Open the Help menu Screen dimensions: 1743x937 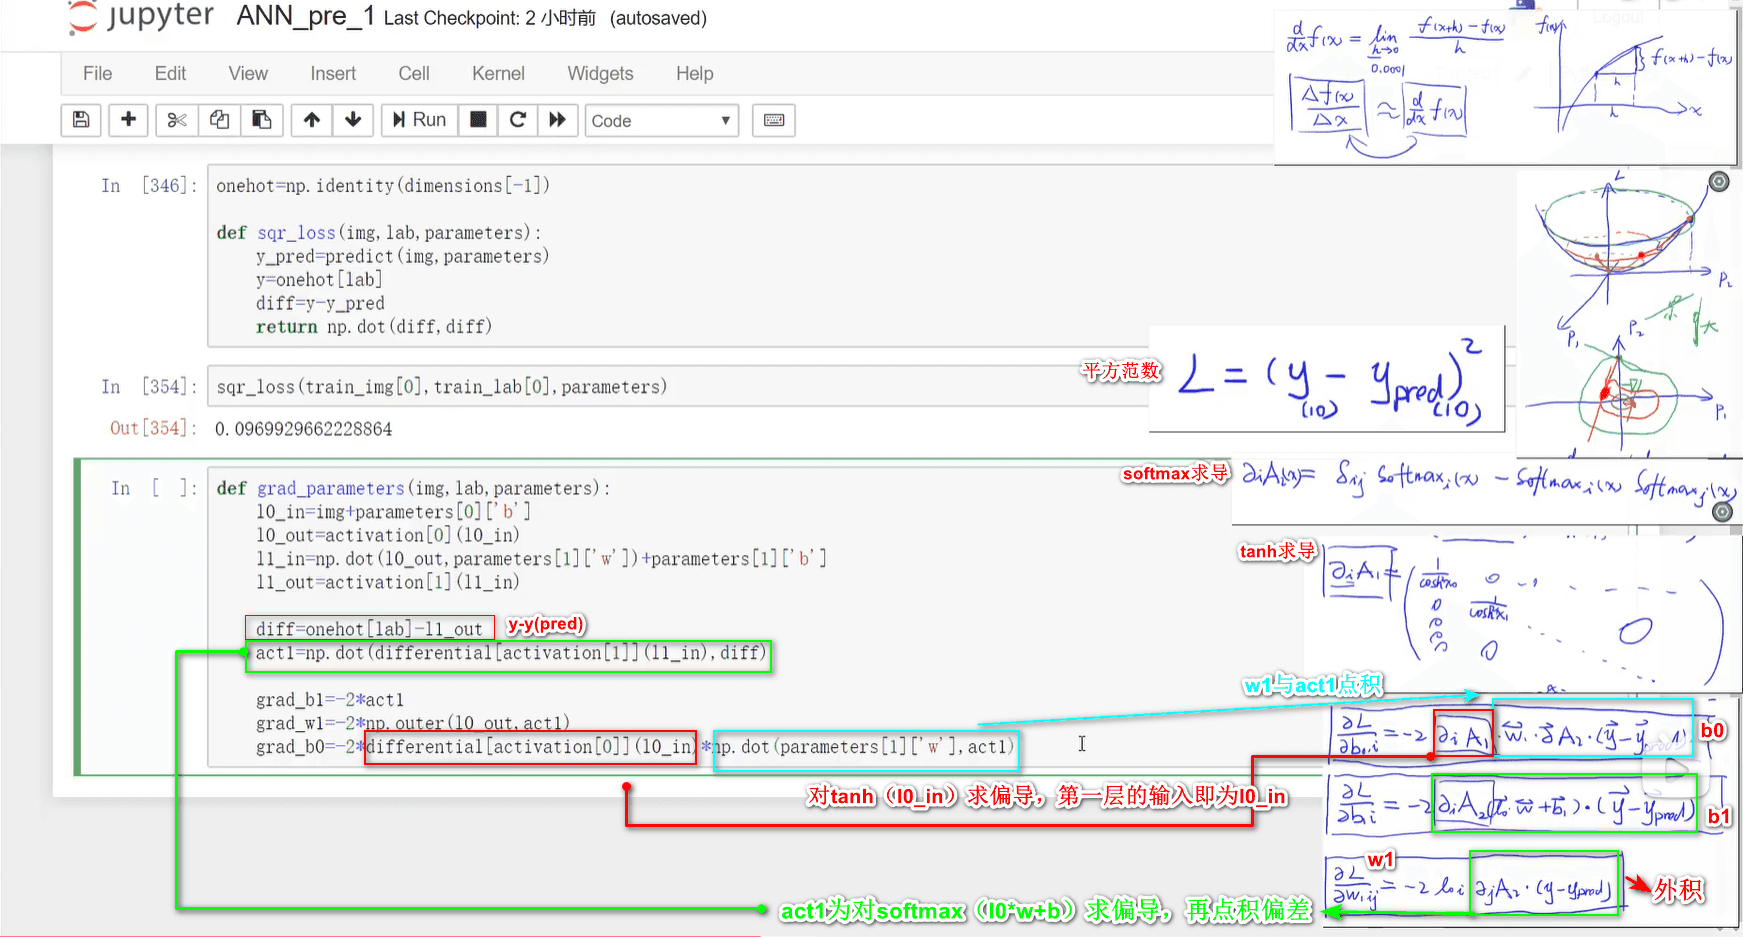(694, 73)
